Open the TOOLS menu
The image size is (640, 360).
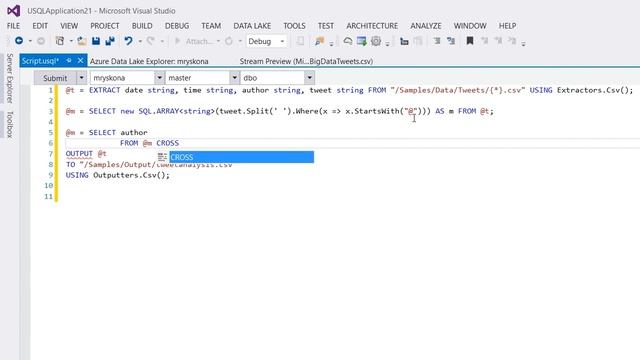pos(294,26)
